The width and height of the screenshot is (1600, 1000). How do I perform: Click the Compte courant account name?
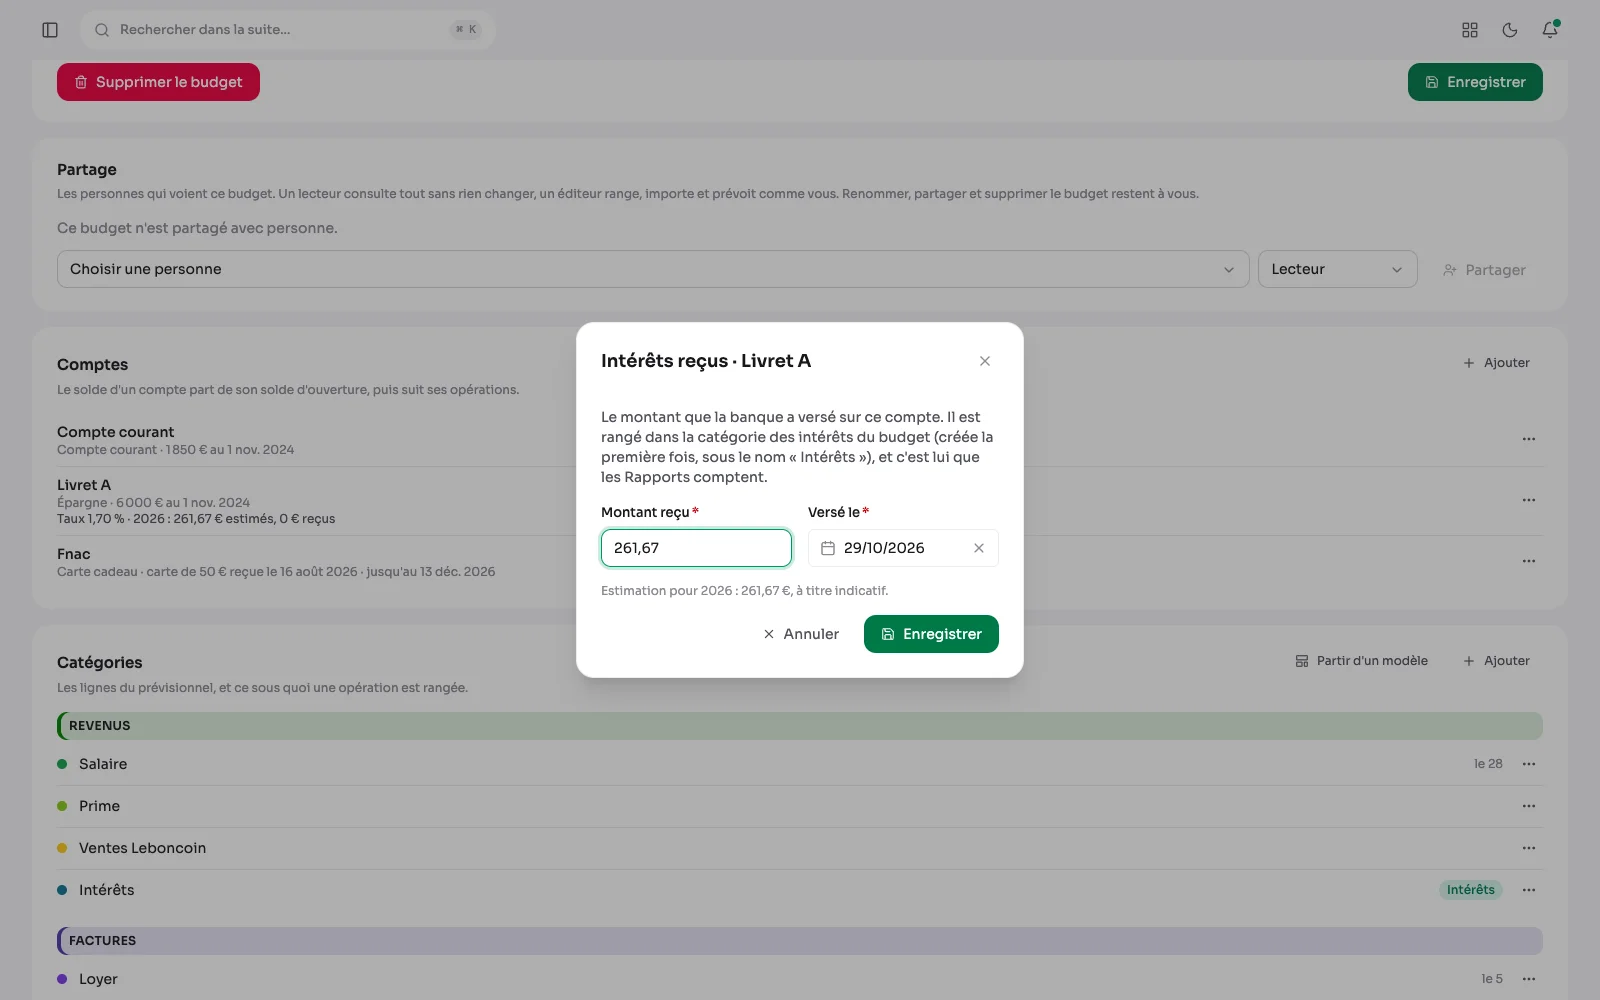115,432
